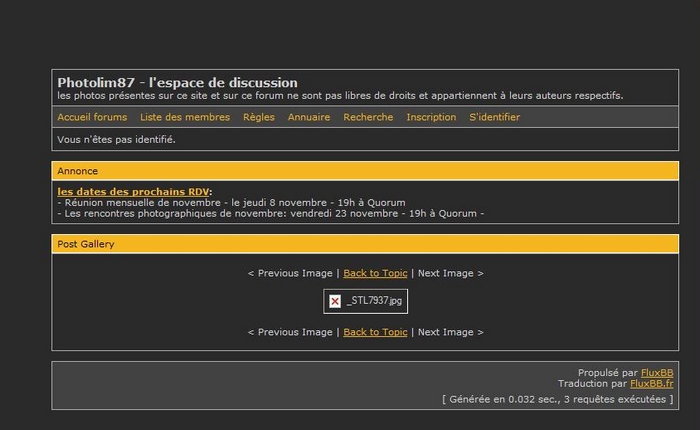Click Back to Topic below the image
The image size is (700, 430).
pyautogui.click(x=375, y=332)
